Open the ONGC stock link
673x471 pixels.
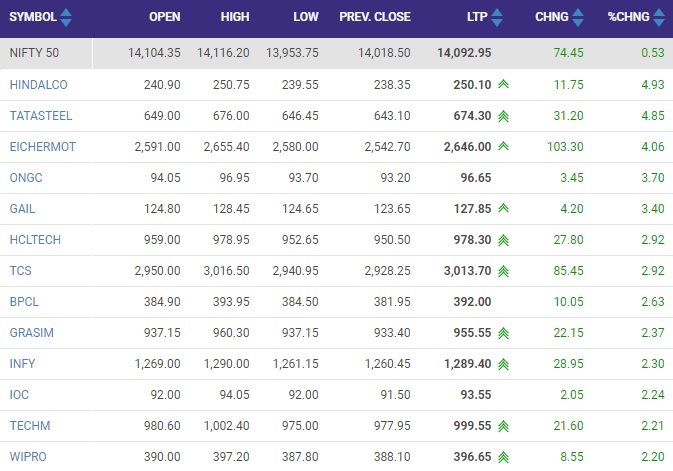click(26, 177)
